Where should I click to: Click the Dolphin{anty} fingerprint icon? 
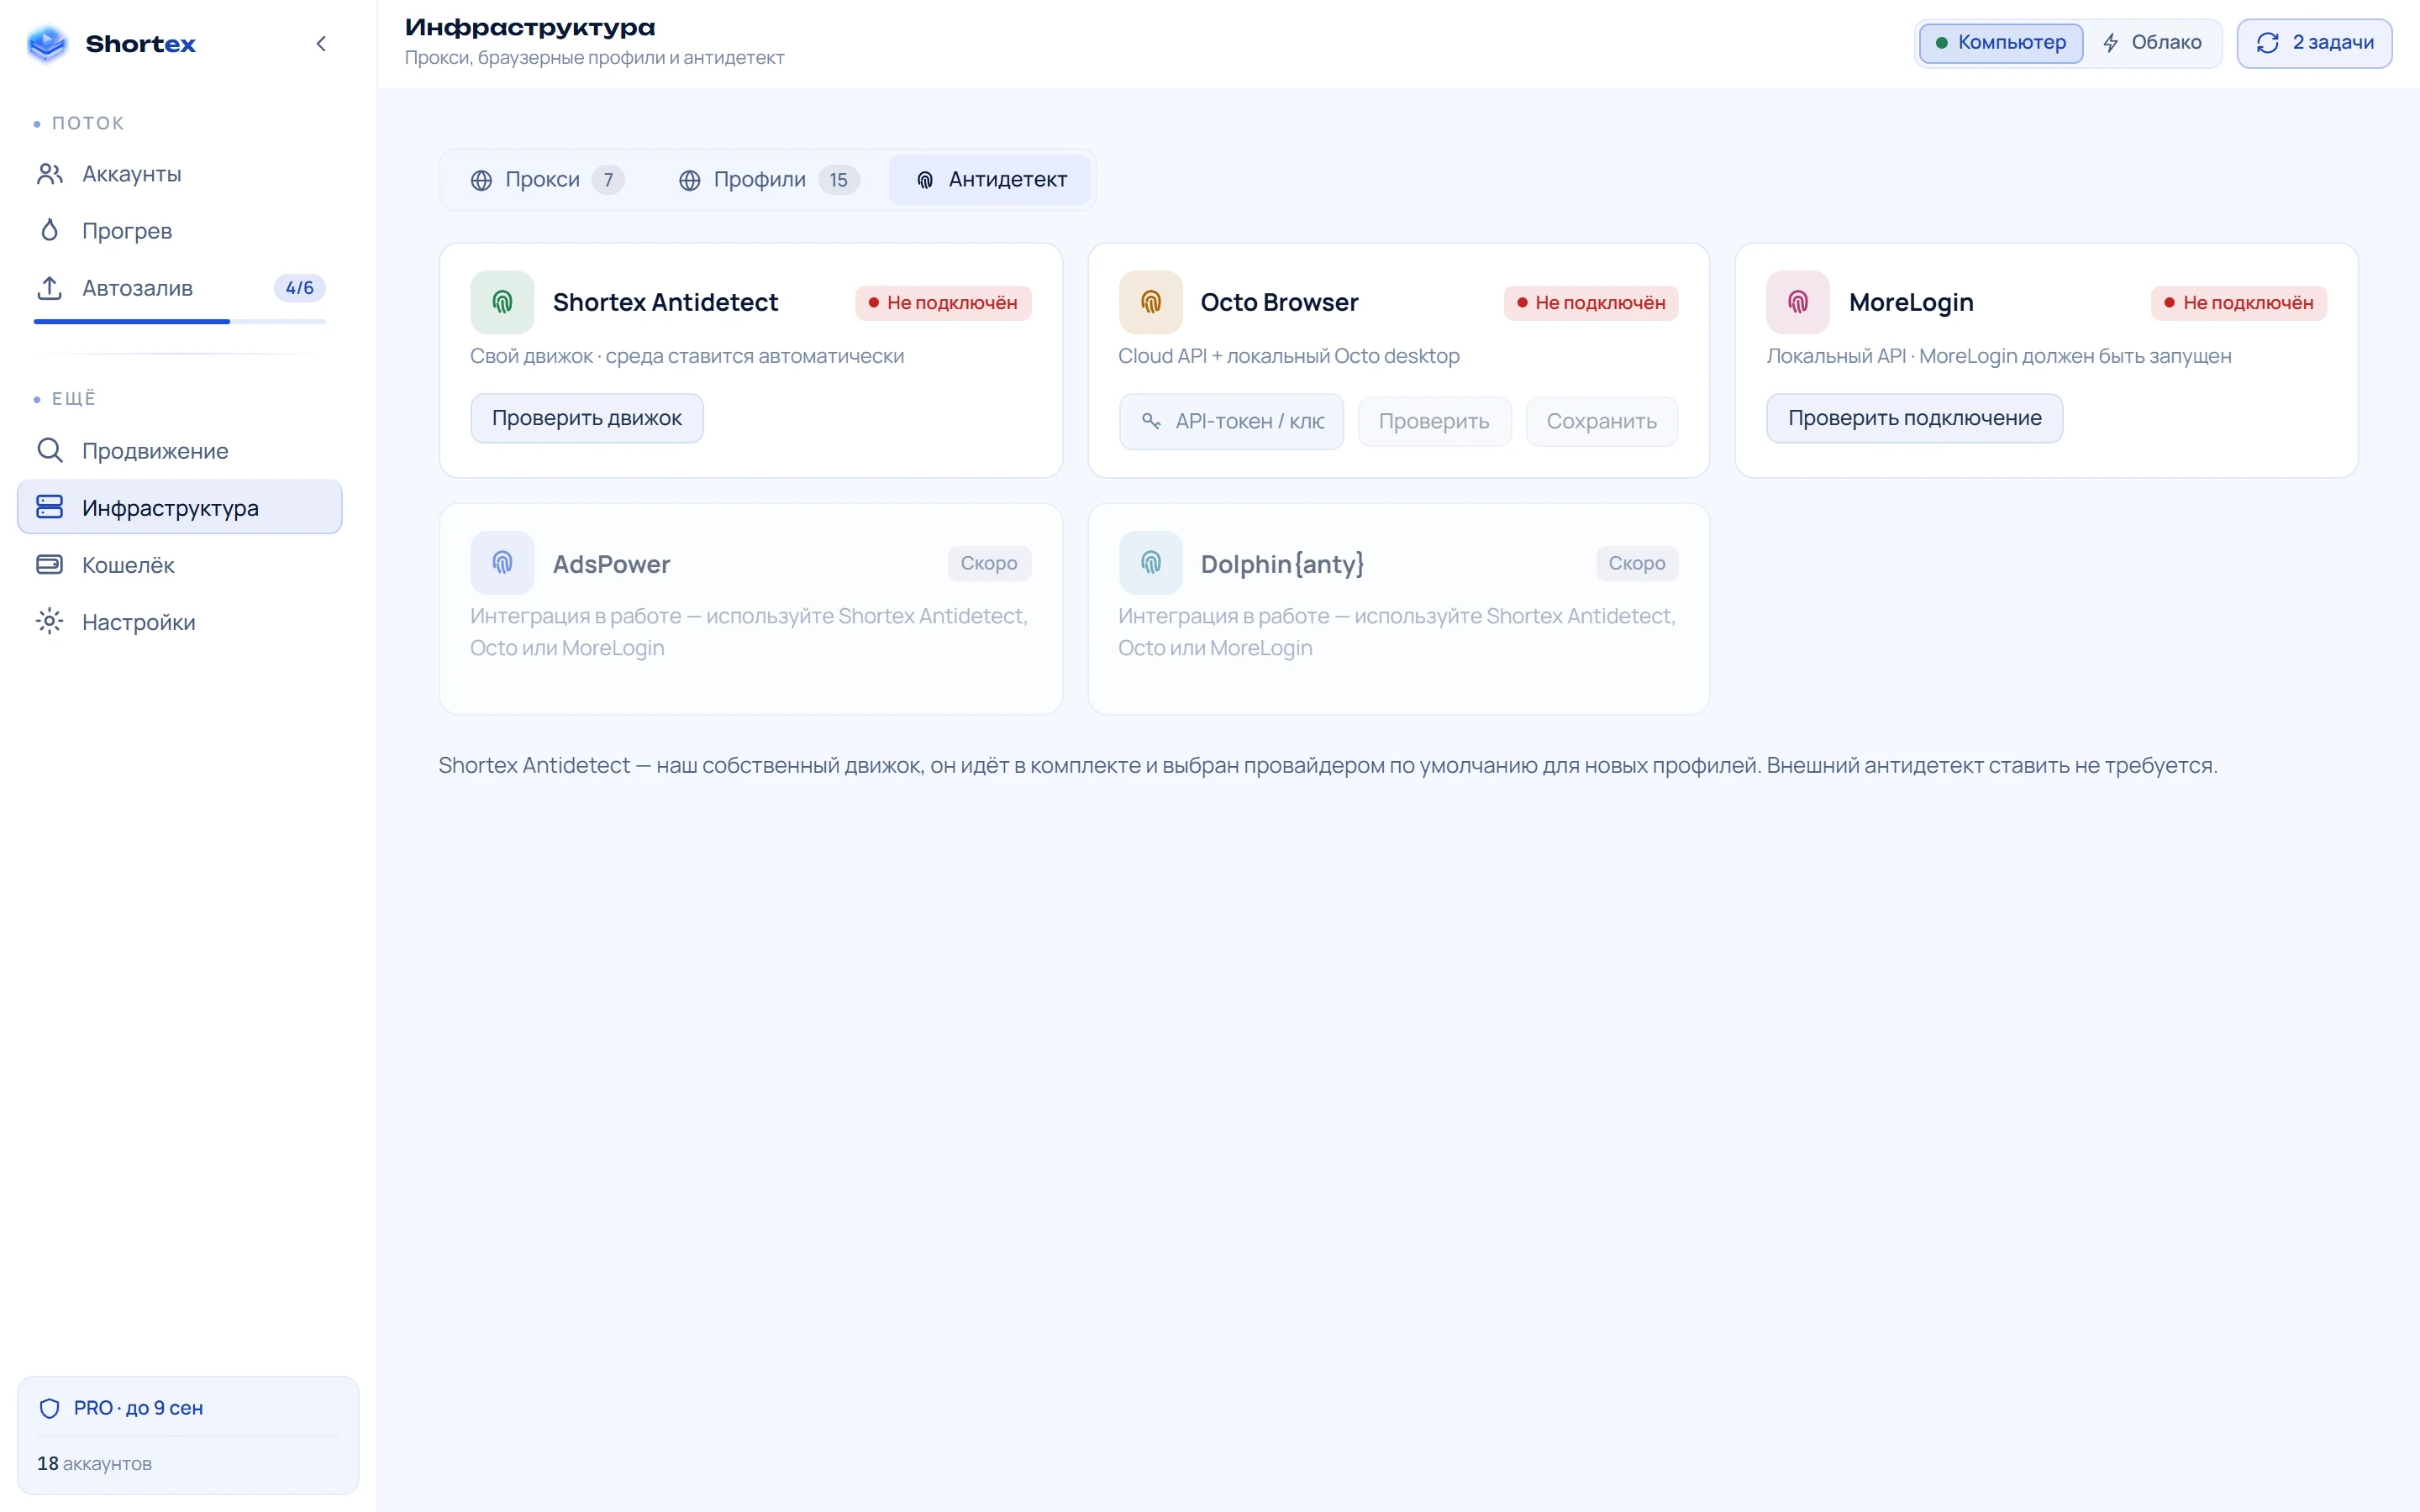click(1151, 563)
